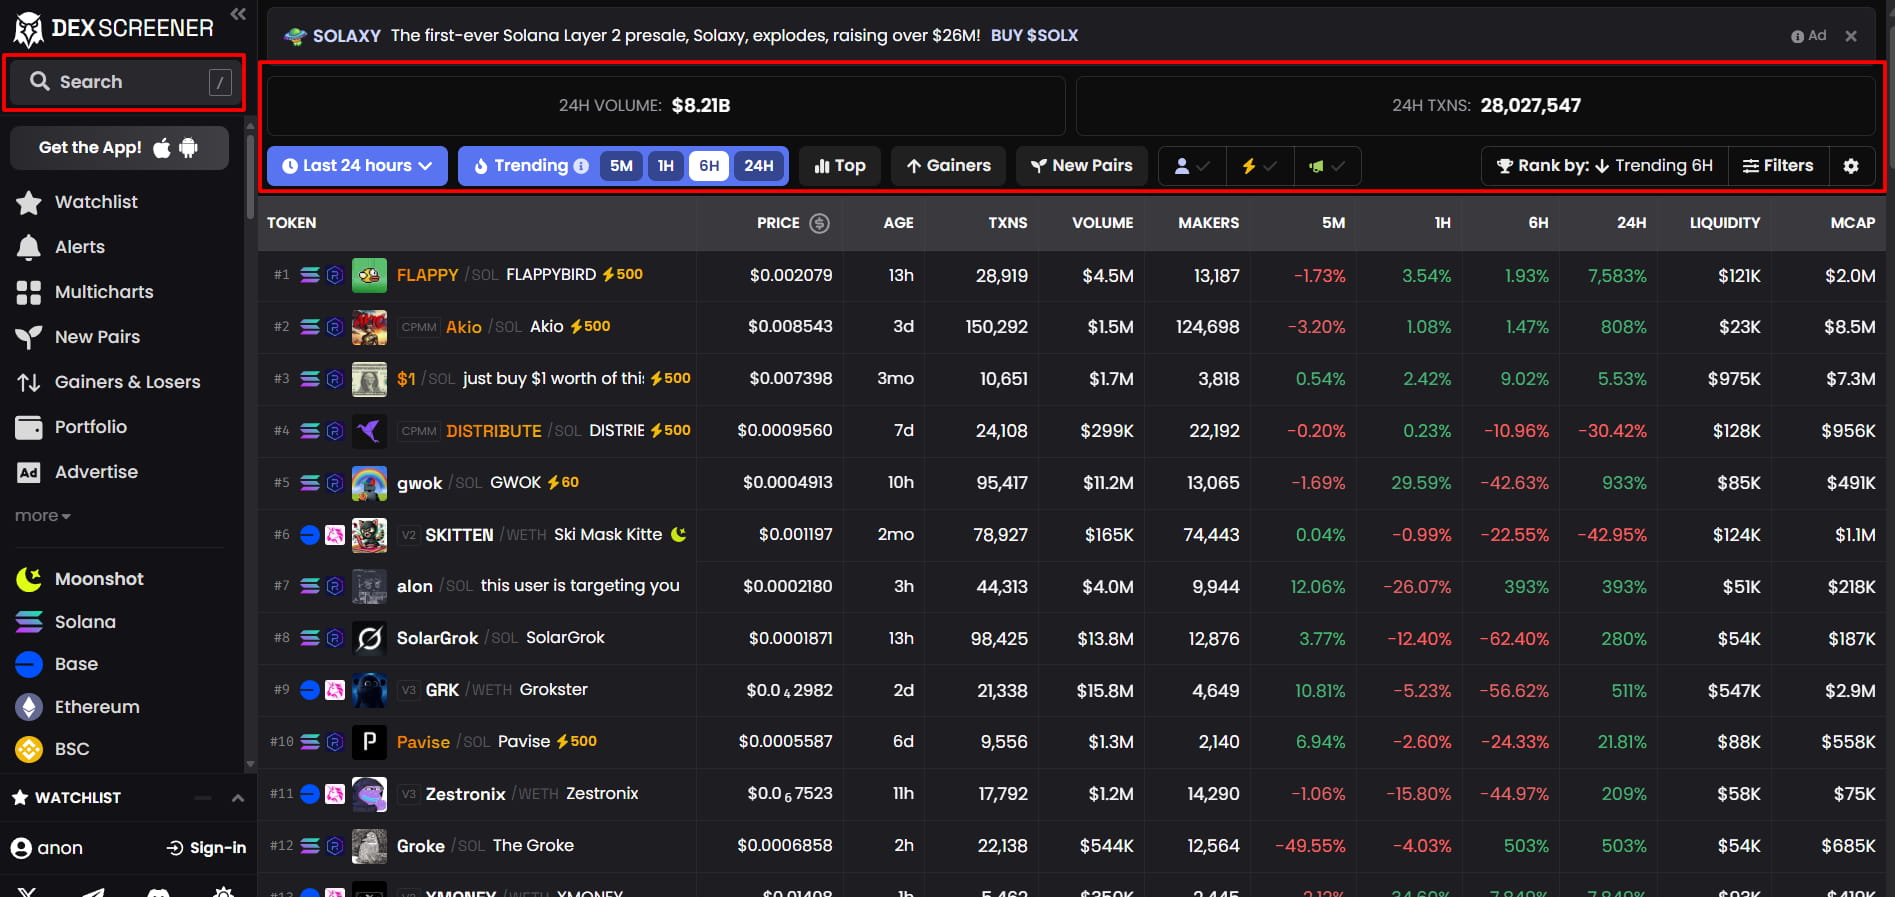Screen dimensions: 1895x897
Task: Open table settings gear icon
Action: [1851, 166]
